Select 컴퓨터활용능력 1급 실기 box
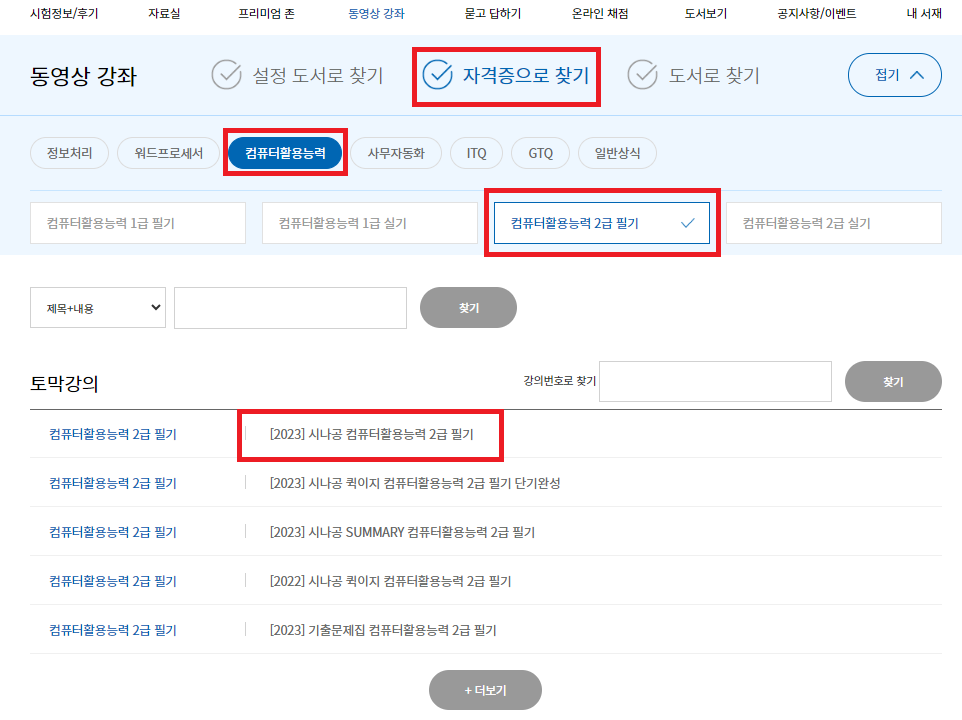Screen dimensions: 962x720 (370, 223)
